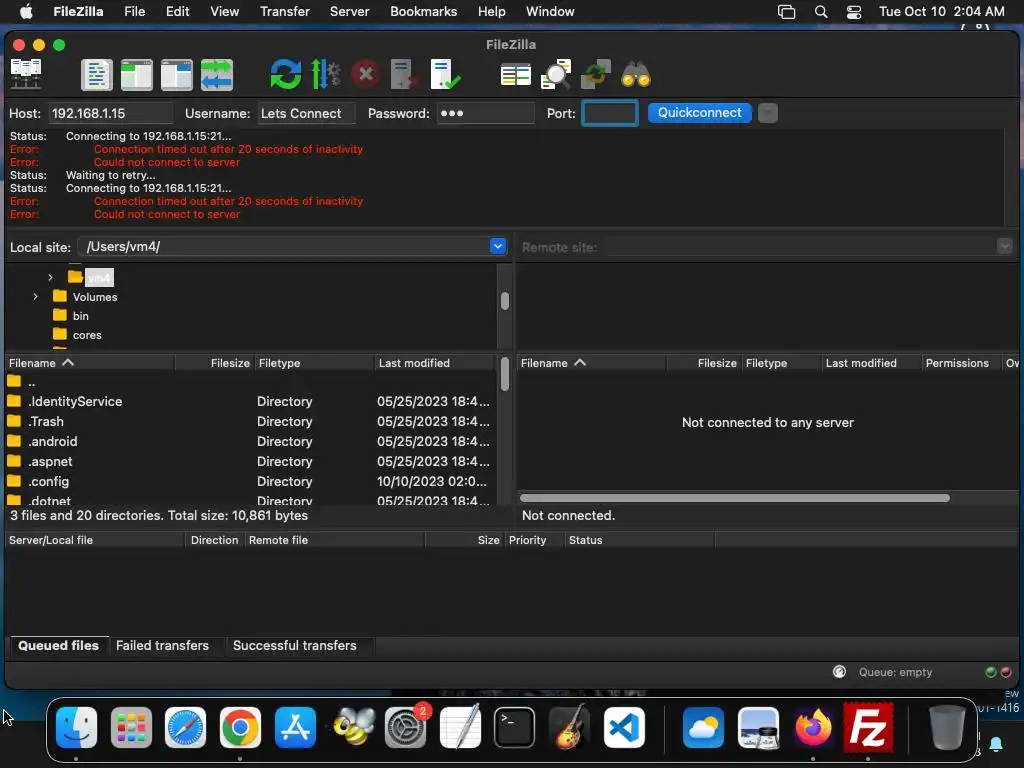Toggle directory comparison icon
The height and width of the screenshot is (768, 1024).
click(556, 74)
